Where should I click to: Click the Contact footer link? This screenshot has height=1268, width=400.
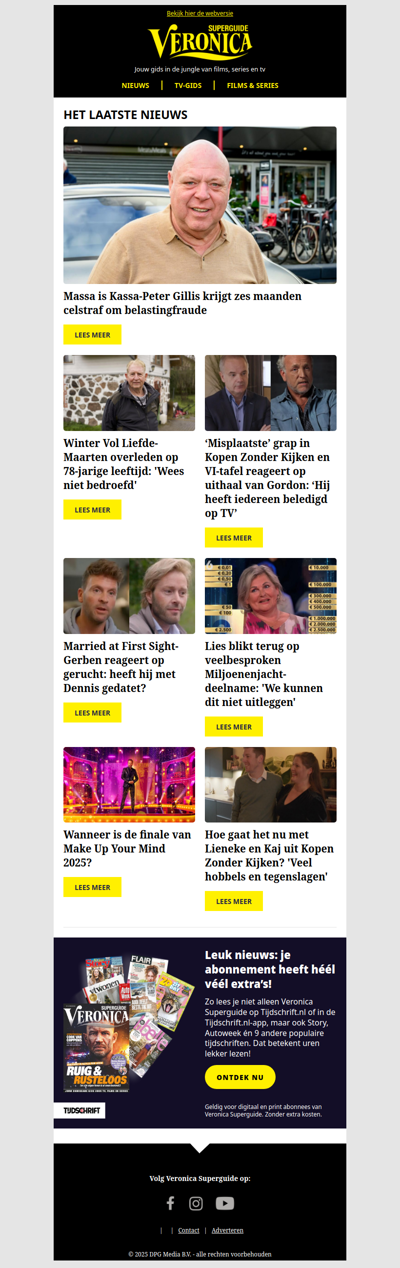point(189,1230)
